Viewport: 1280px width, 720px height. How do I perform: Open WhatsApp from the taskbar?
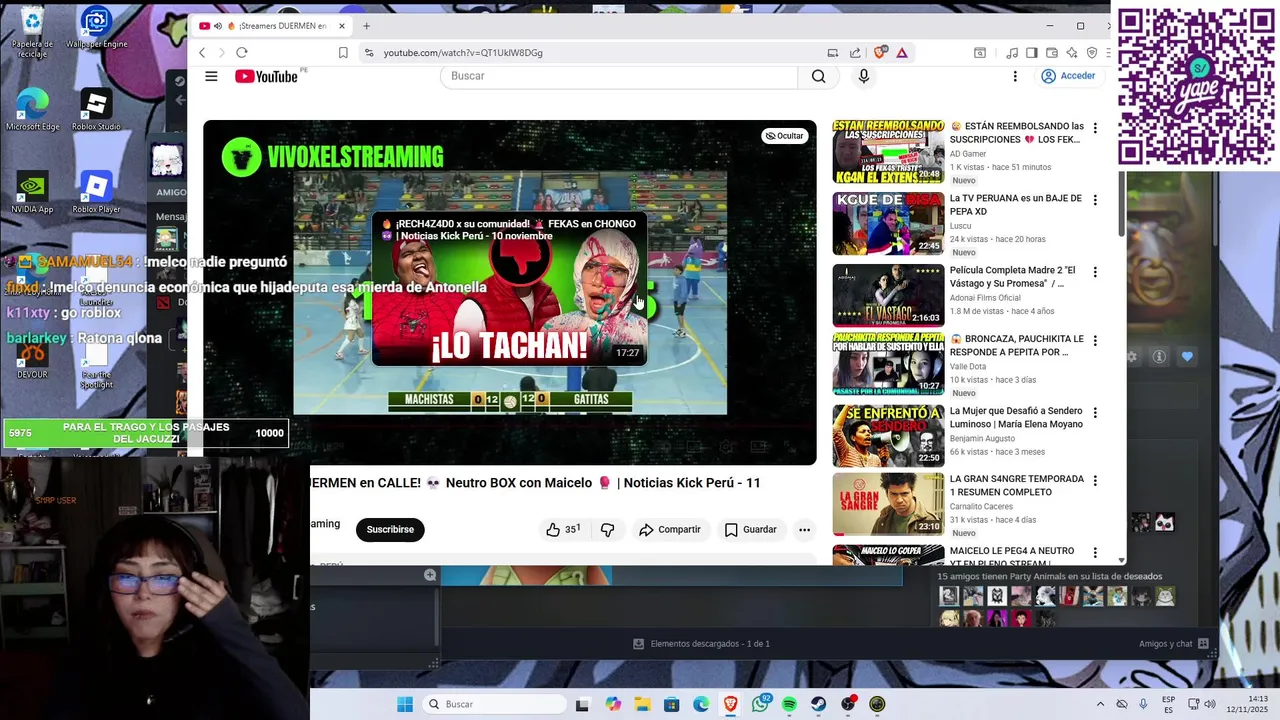pyautogui.click(x=759, y=704)
